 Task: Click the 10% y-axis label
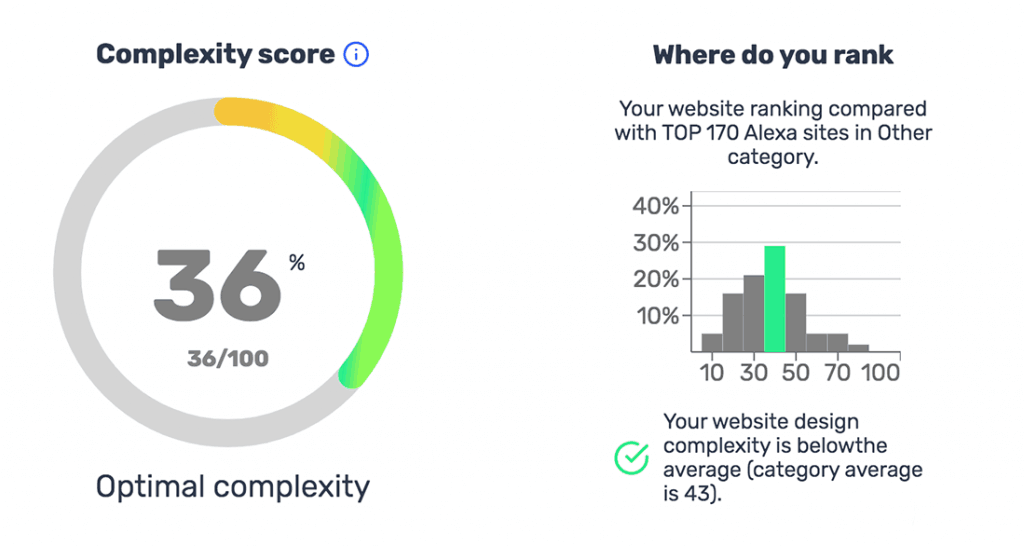[656, 316]
